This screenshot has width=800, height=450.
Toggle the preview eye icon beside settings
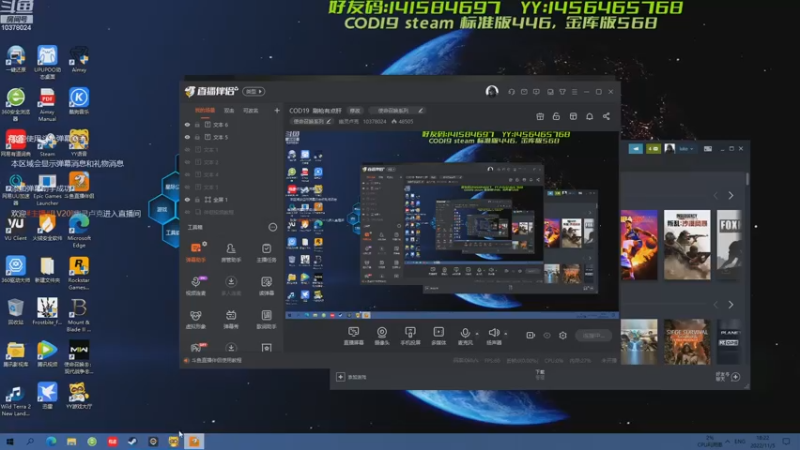(x=546, y=335)
